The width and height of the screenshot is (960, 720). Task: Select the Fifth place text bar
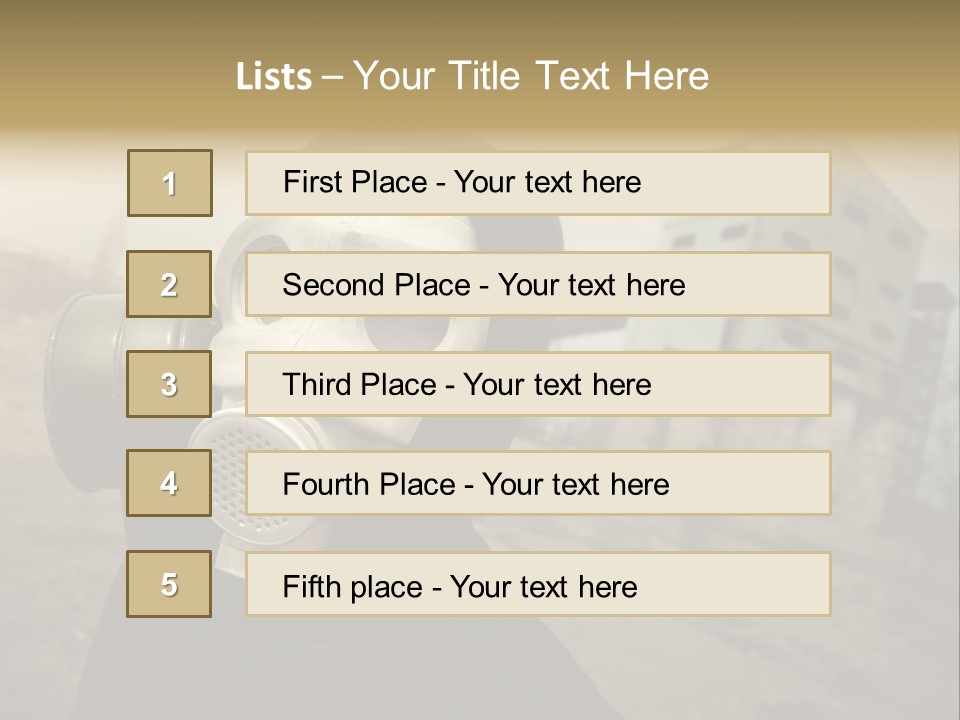(x=538, y=584)
